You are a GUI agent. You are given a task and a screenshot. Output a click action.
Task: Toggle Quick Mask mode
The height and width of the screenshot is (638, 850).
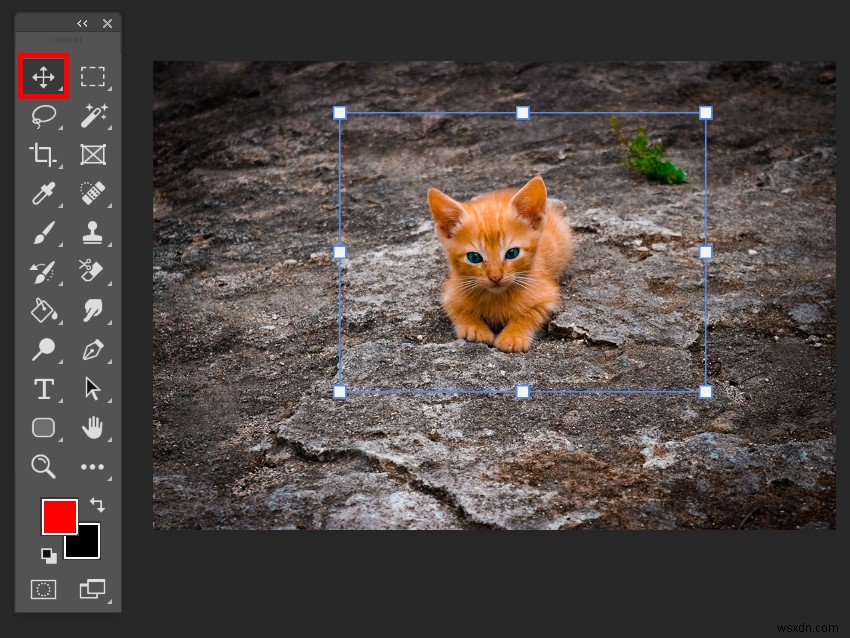[43, 590]
